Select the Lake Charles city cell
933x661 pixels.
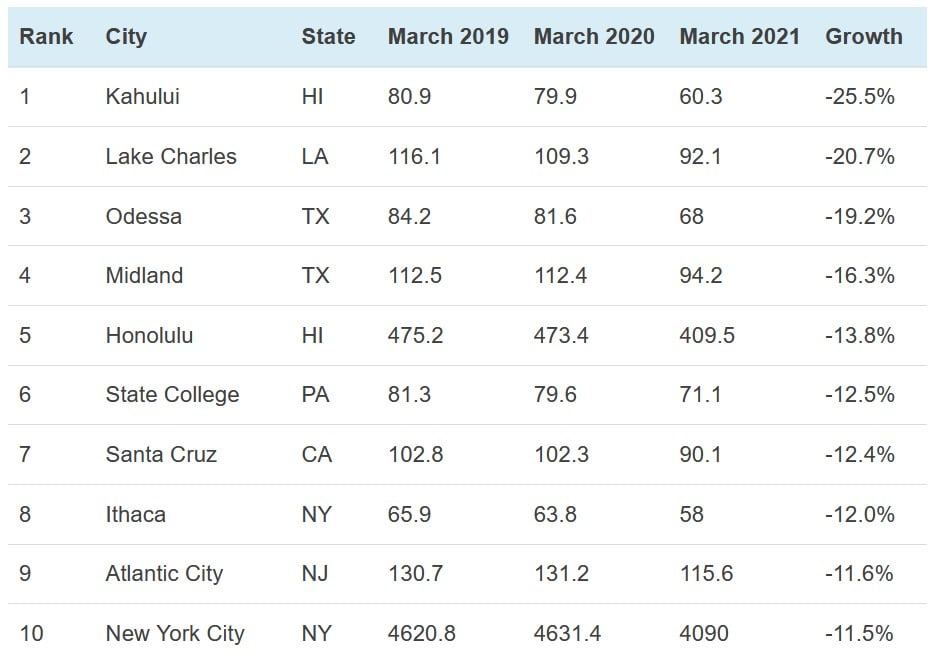coord(171,157)
